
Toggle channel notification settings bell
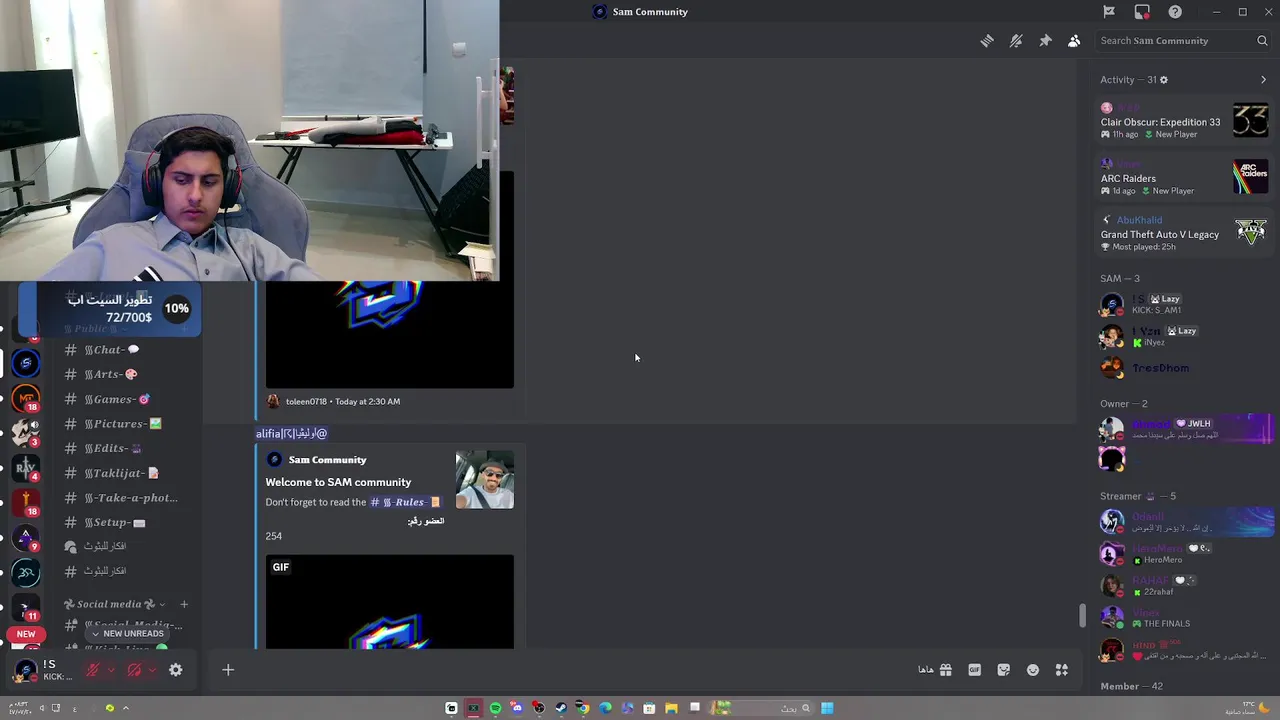(x=1016, y=41)
